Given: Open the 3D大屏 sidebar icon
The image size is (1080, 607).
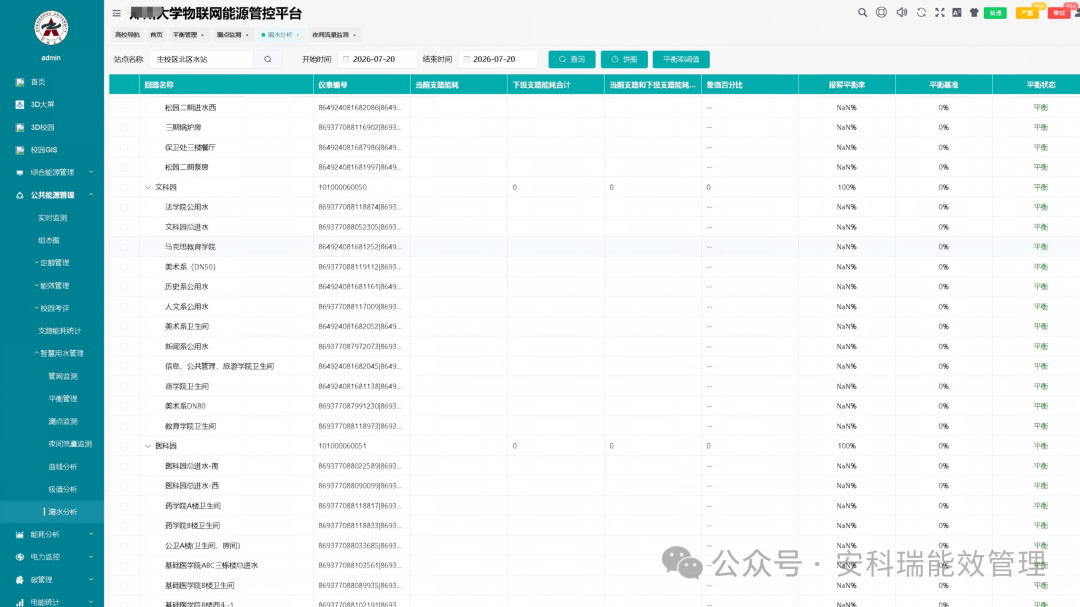Looking at the screenshot, I should [19, 105].
